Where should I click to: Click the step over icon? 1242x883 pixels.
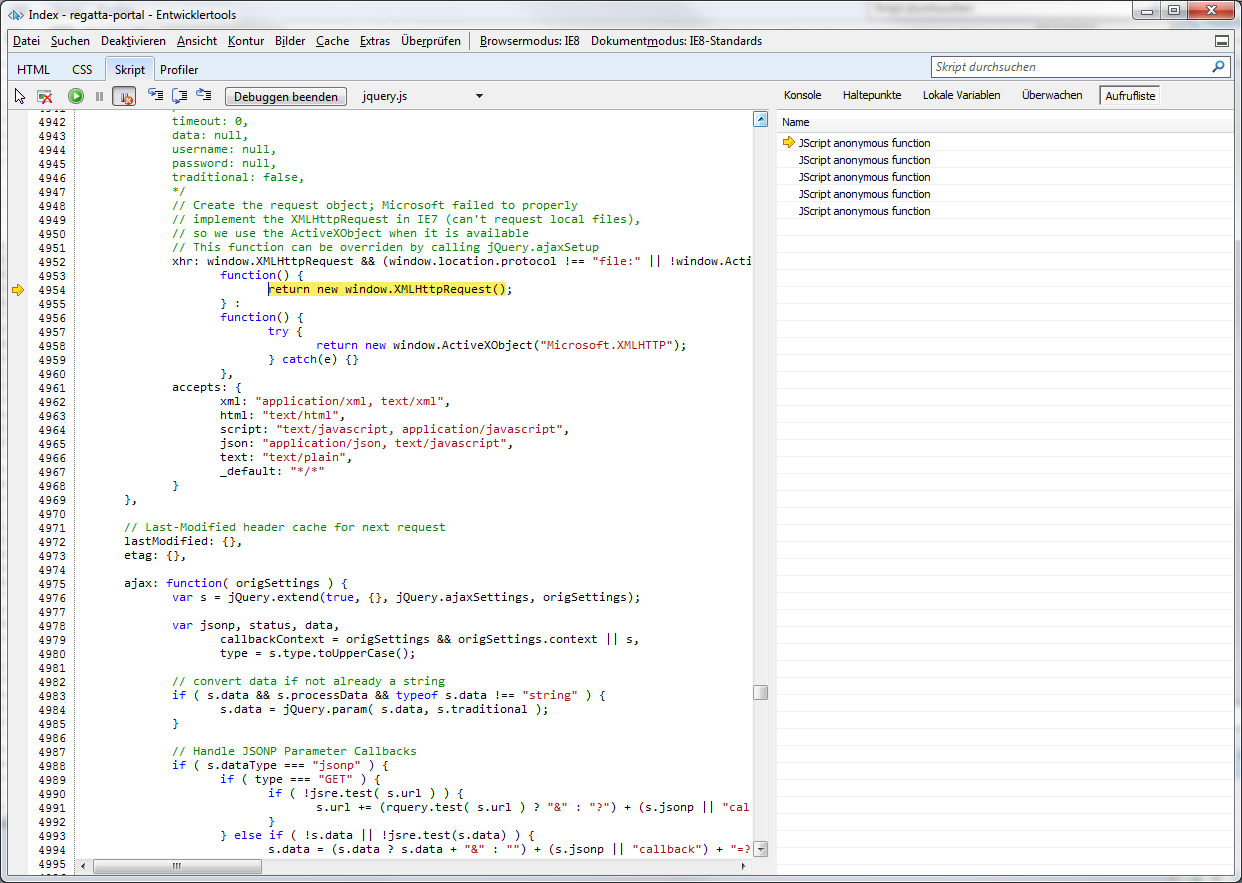click(x=180, y=96)
